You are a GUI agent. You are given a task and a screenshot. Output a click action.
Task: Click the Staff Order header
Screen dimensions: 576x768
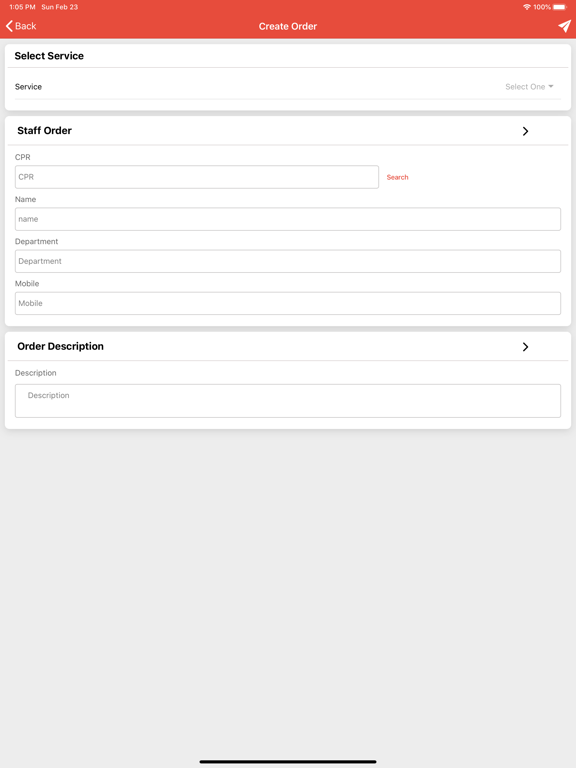click(x=45, y=131)
